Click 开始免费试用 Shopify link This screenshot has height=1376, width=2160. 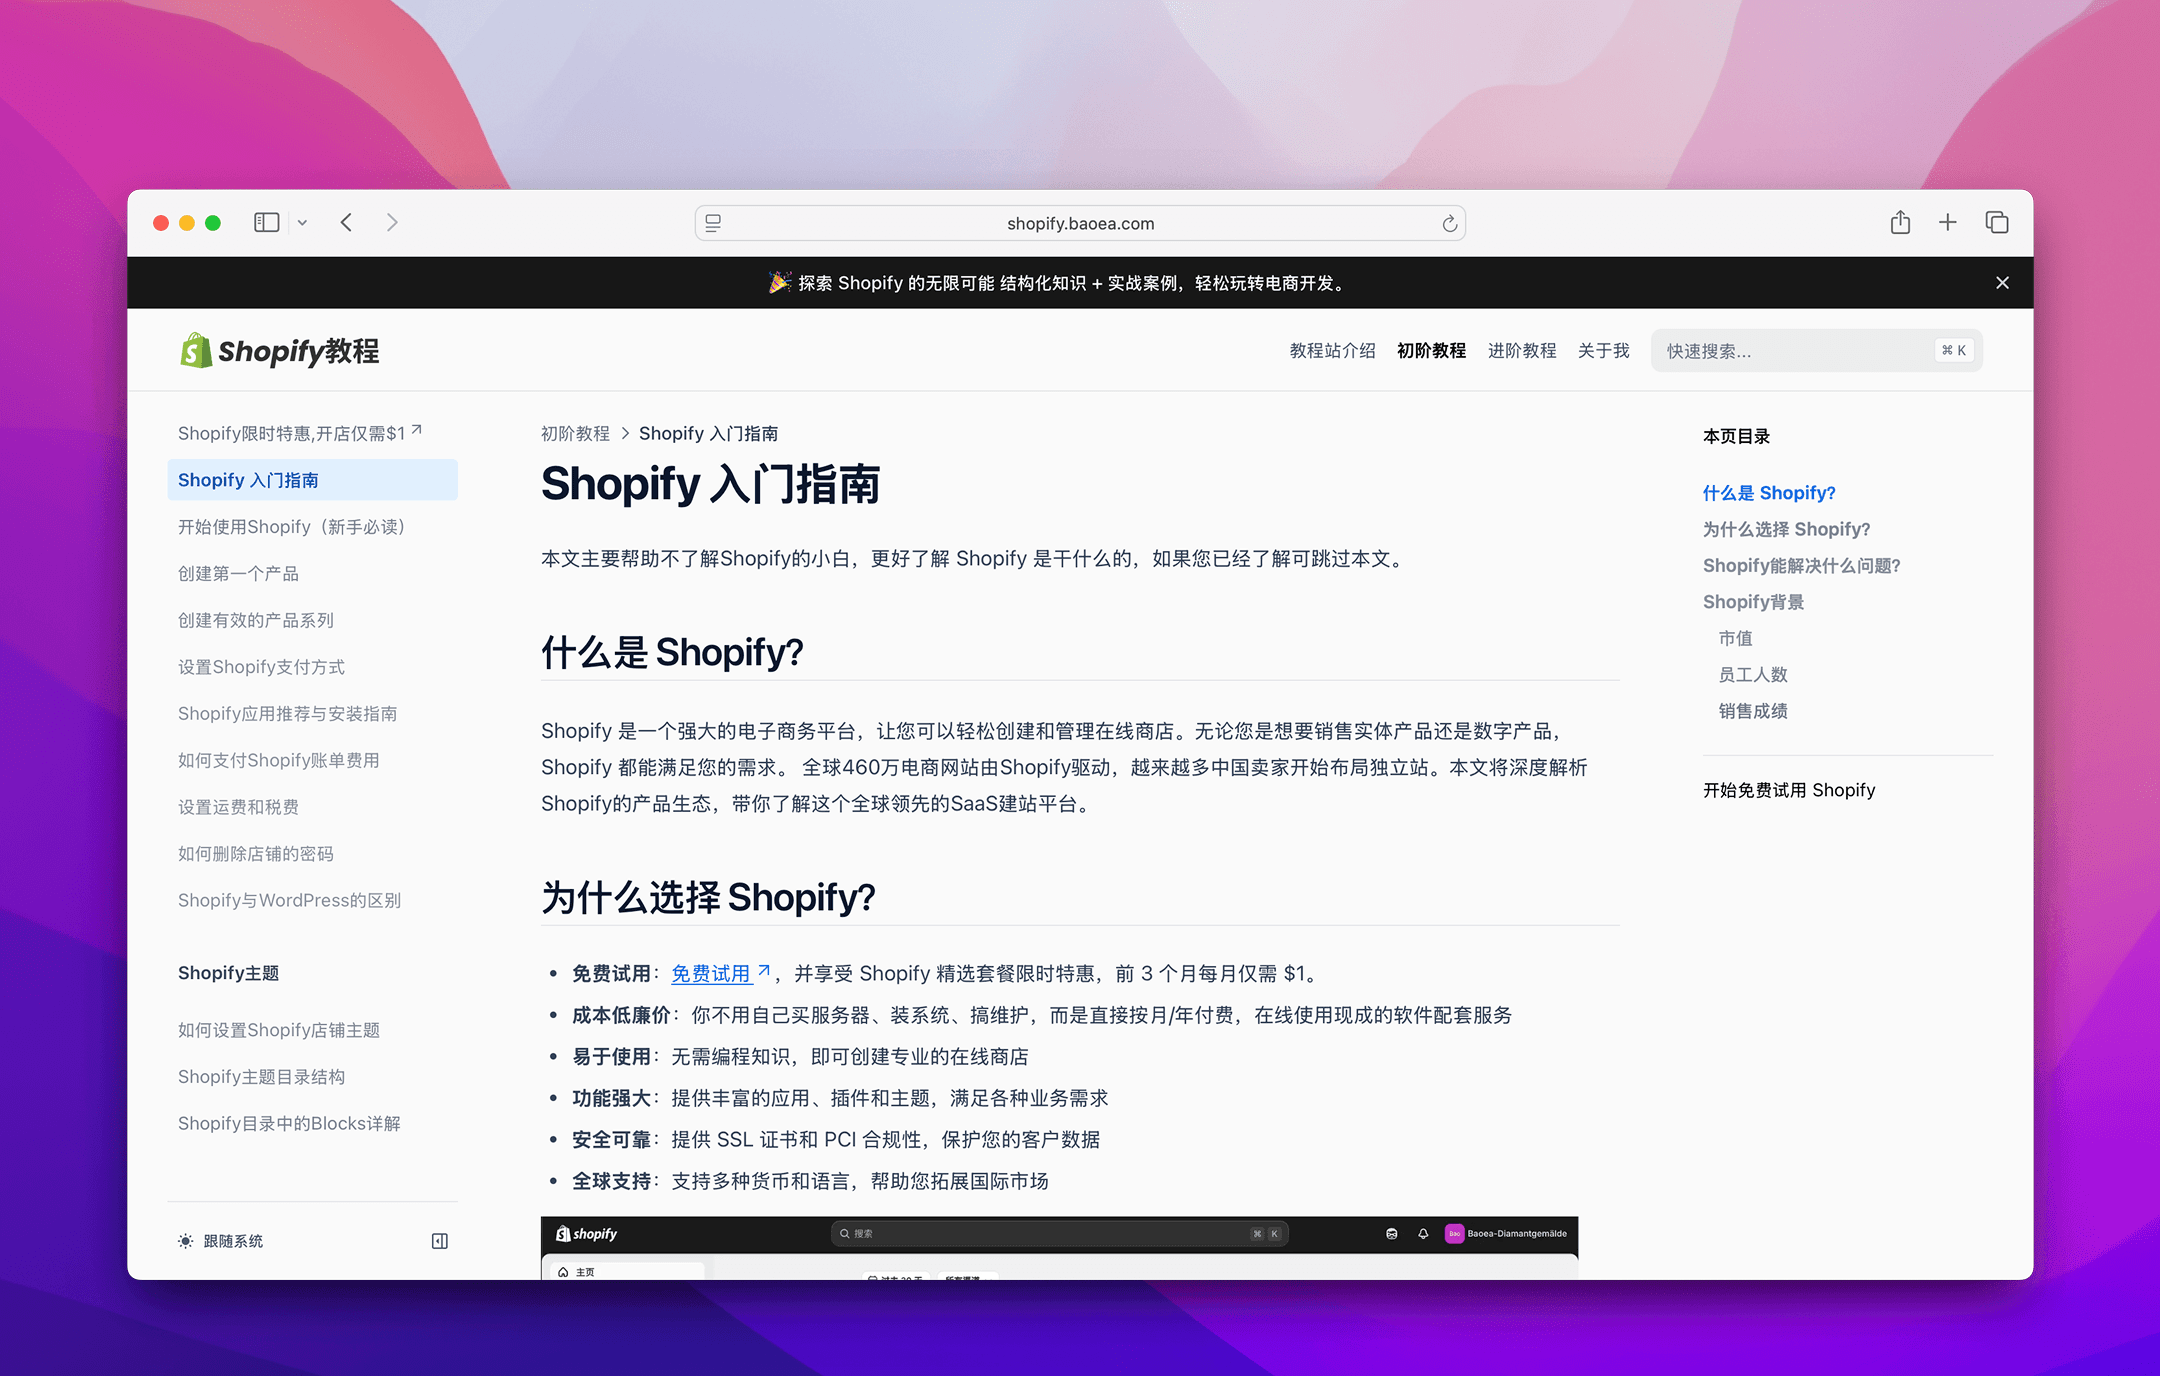pos(1789,790)
